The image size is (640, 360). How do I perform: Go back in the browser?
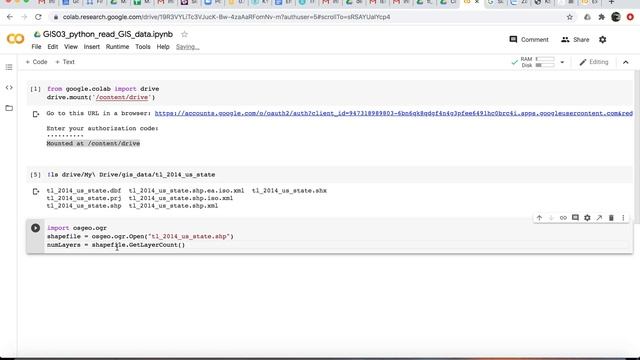10,17
